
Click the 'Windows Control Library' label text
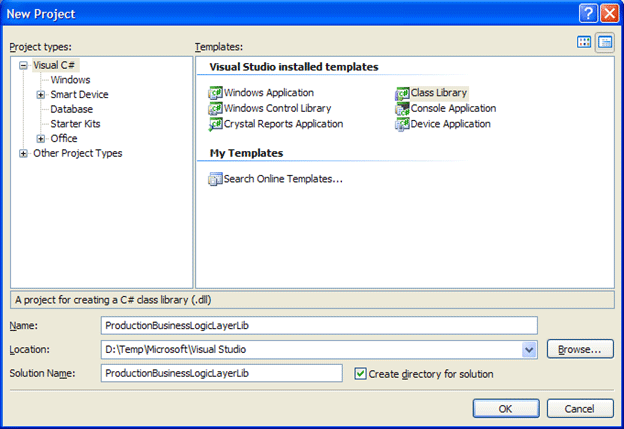pos(277,108)
